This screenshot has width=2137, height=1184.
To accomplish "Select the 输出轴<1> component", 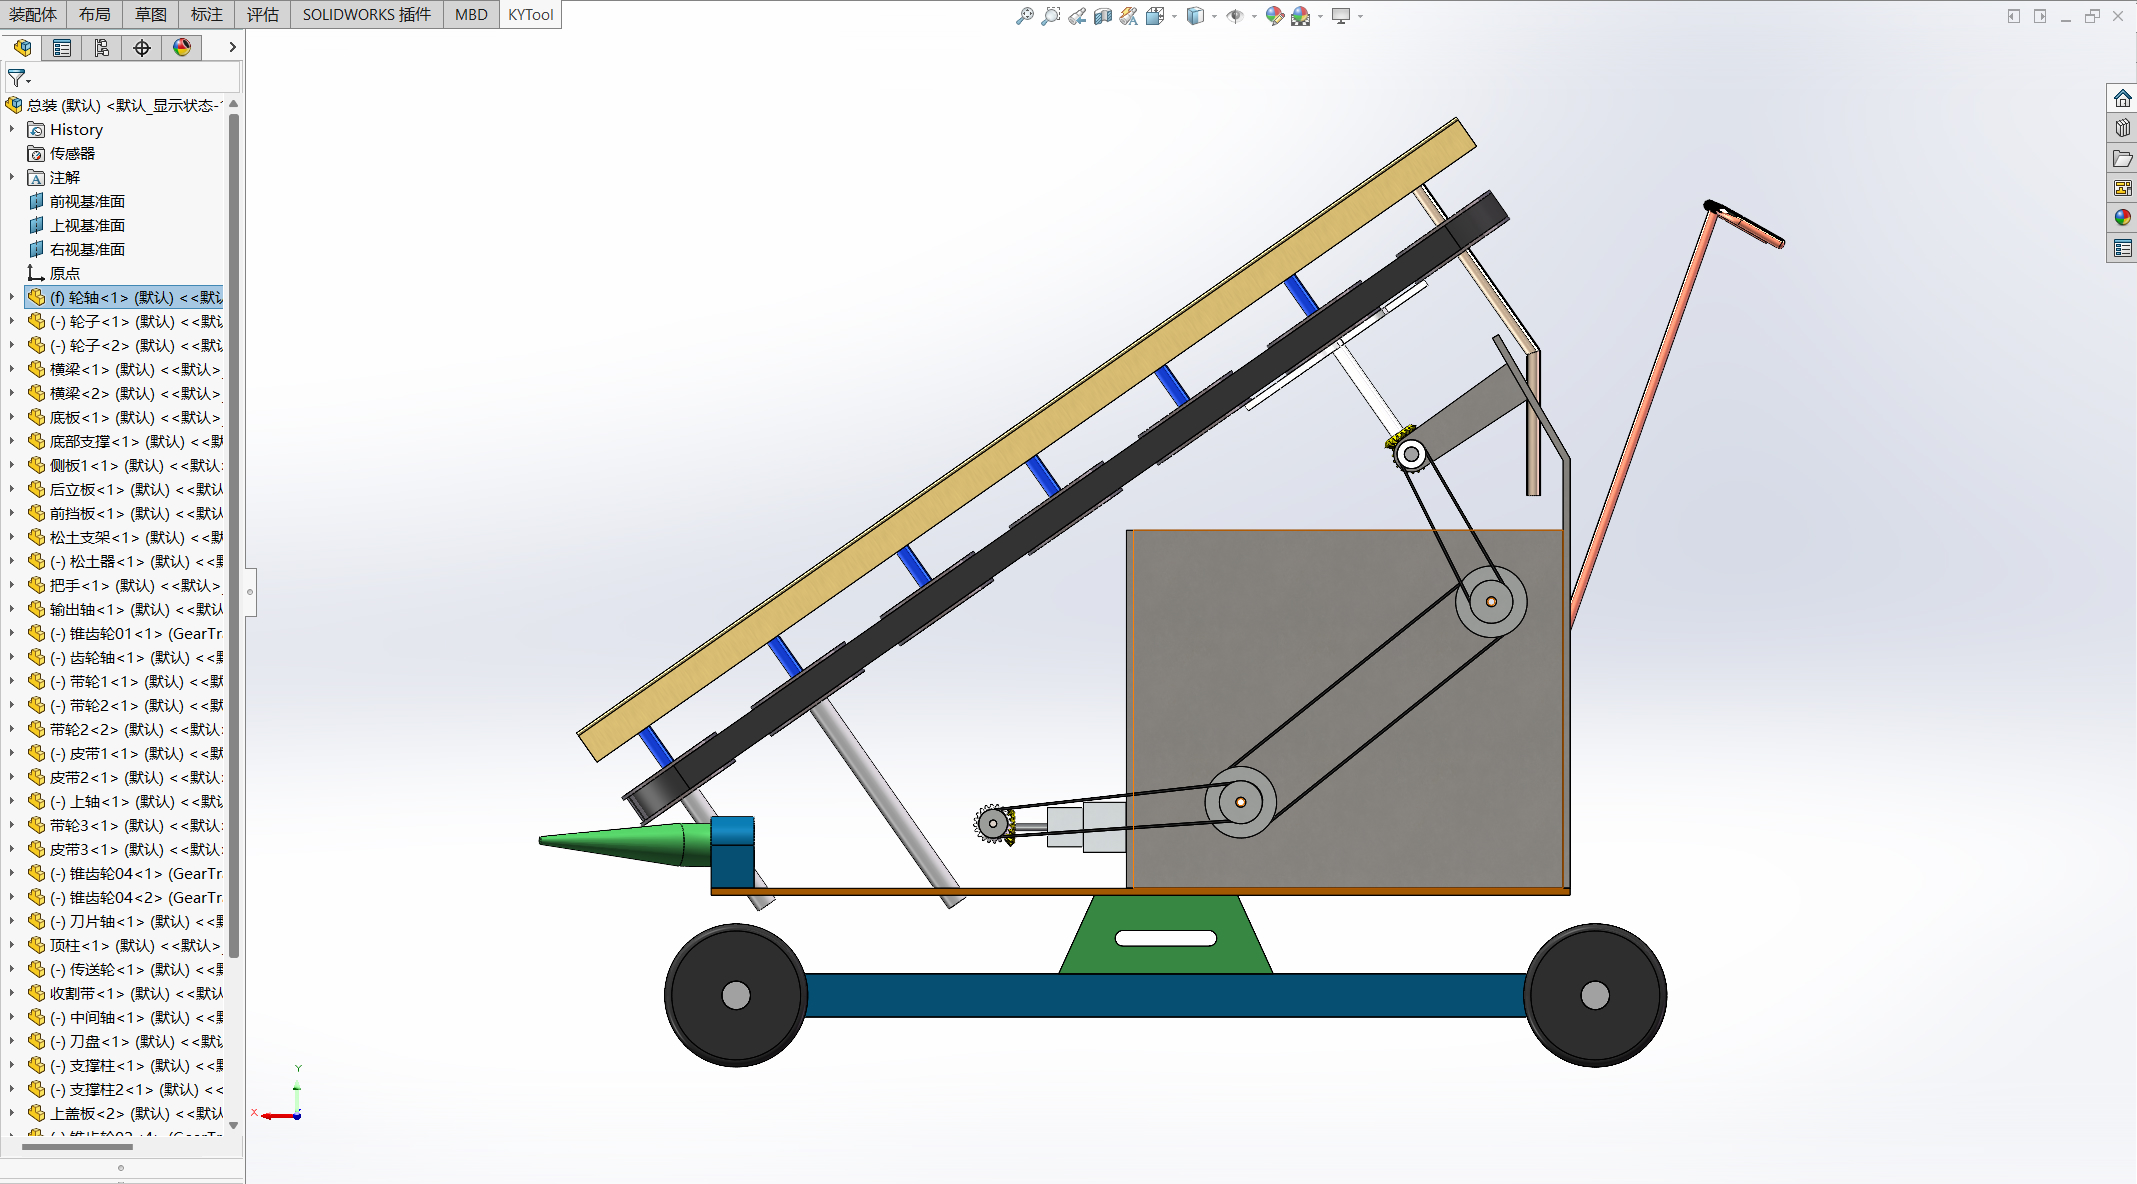I will 125,609.
